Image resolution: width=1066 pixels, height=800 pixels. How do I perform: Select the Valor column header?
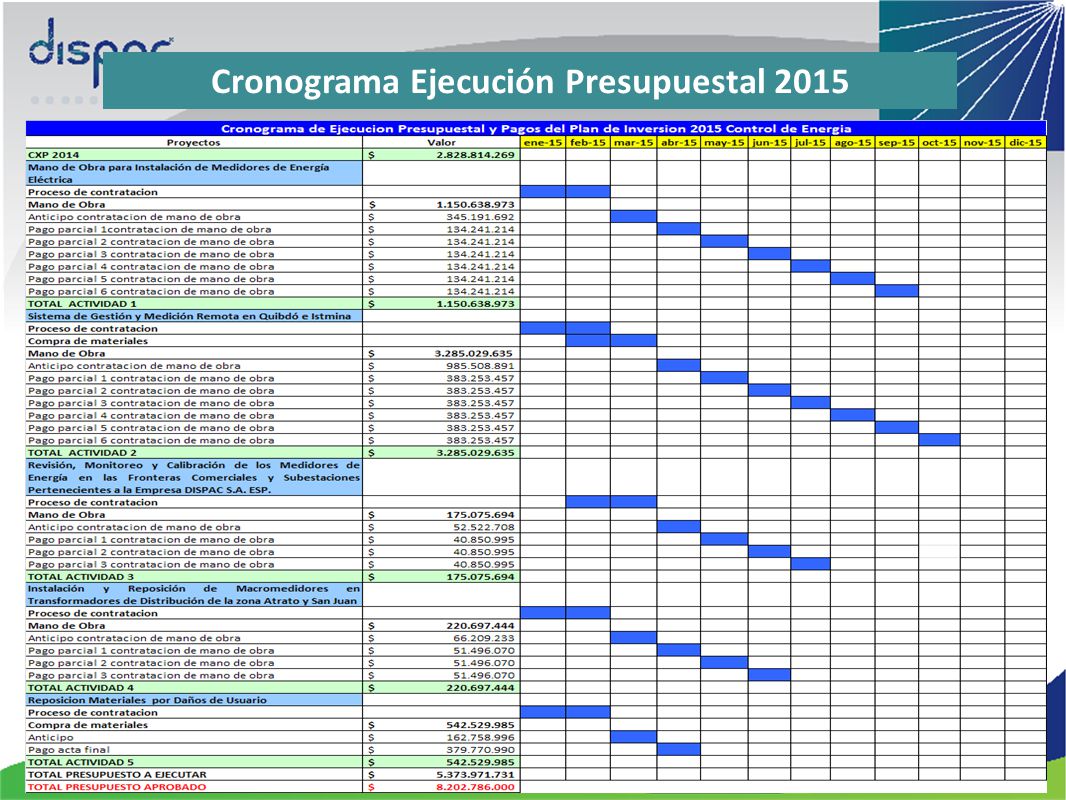click(x=441, y=143)
